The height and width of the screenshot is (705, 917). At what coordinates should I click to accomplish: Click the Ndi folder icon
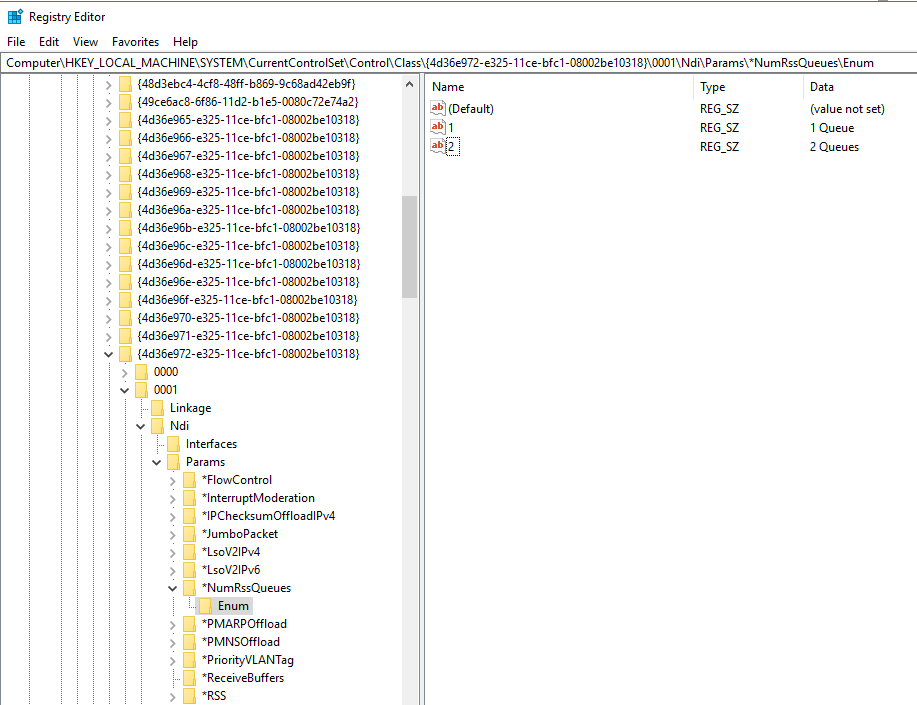click(x=157, y=426)
